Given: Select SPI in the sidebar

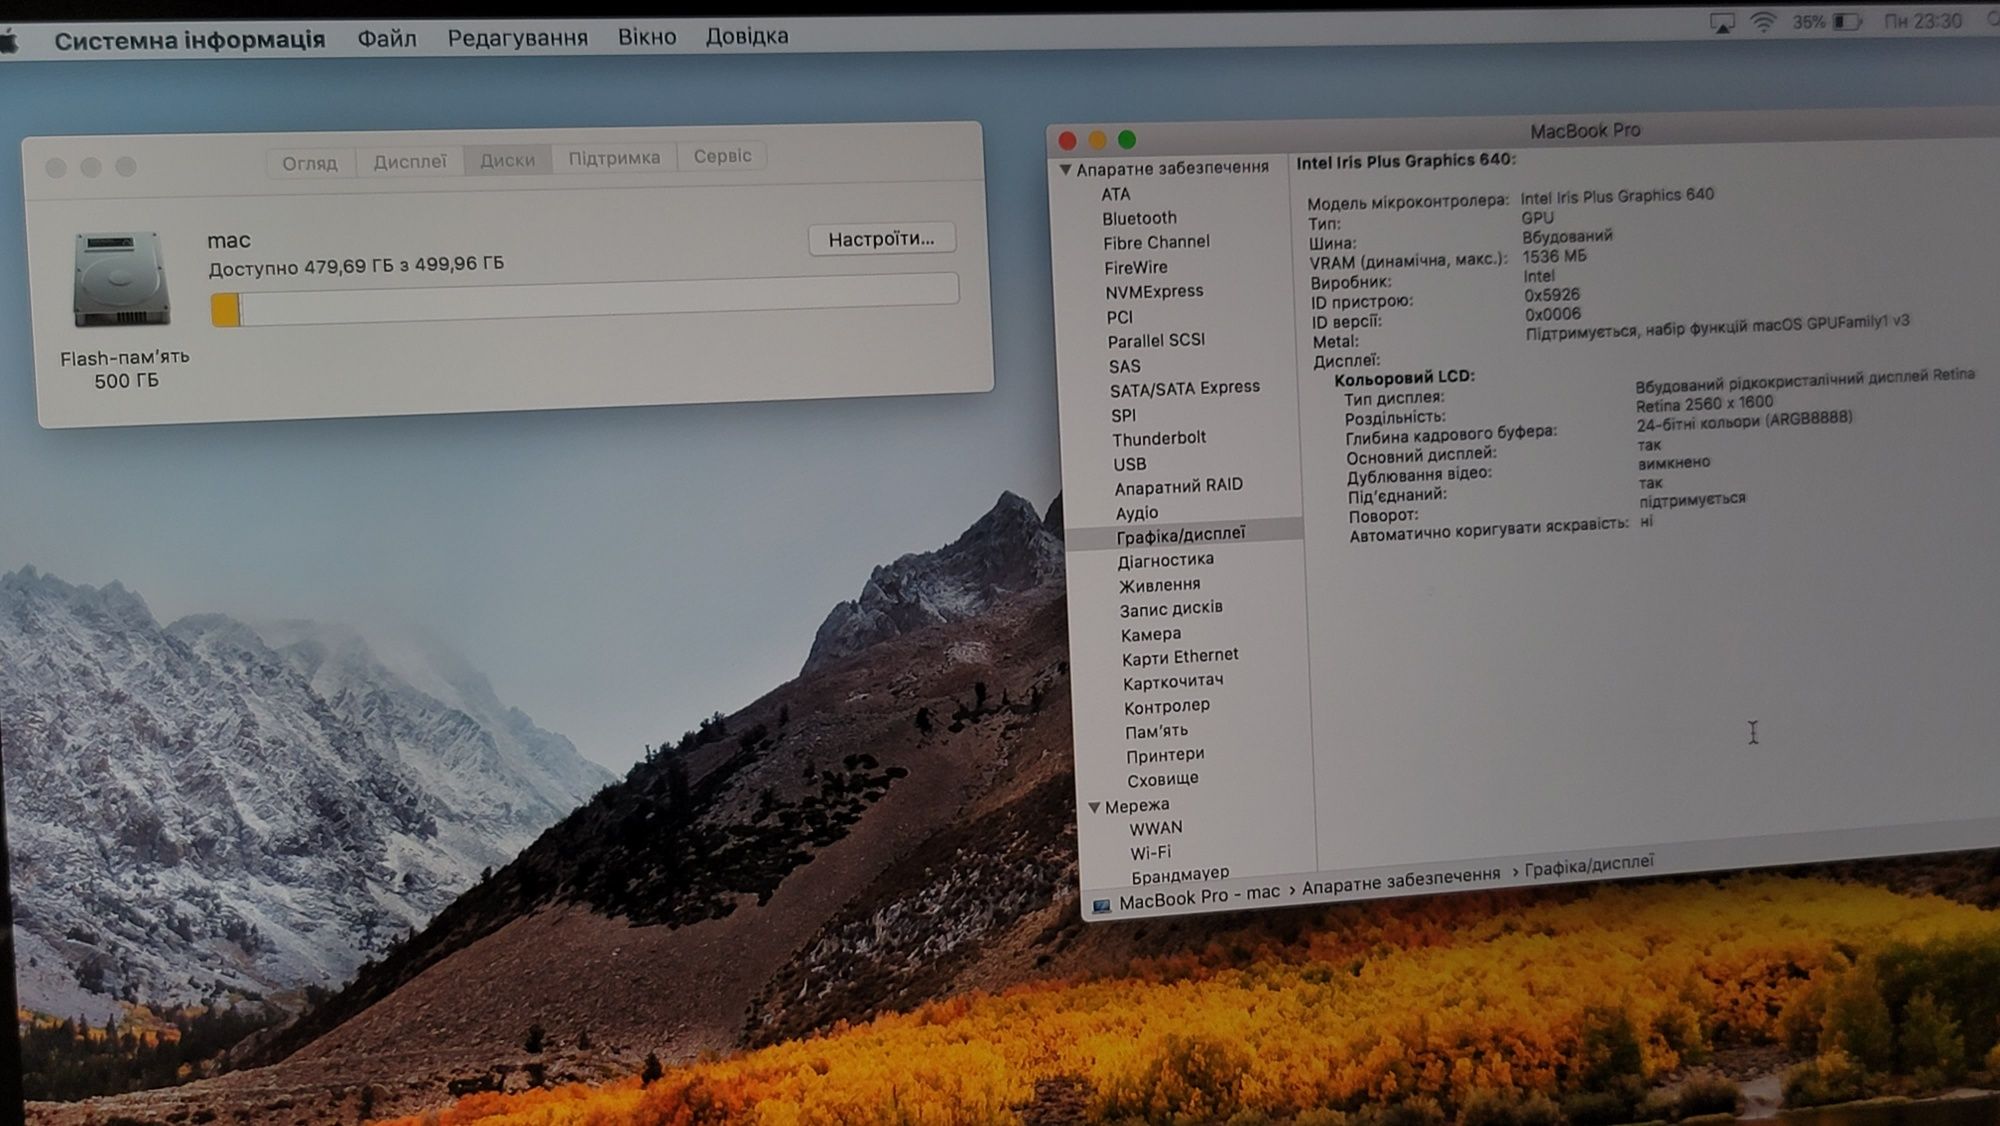Looking at the screenshot, I should coord(1123,416).
